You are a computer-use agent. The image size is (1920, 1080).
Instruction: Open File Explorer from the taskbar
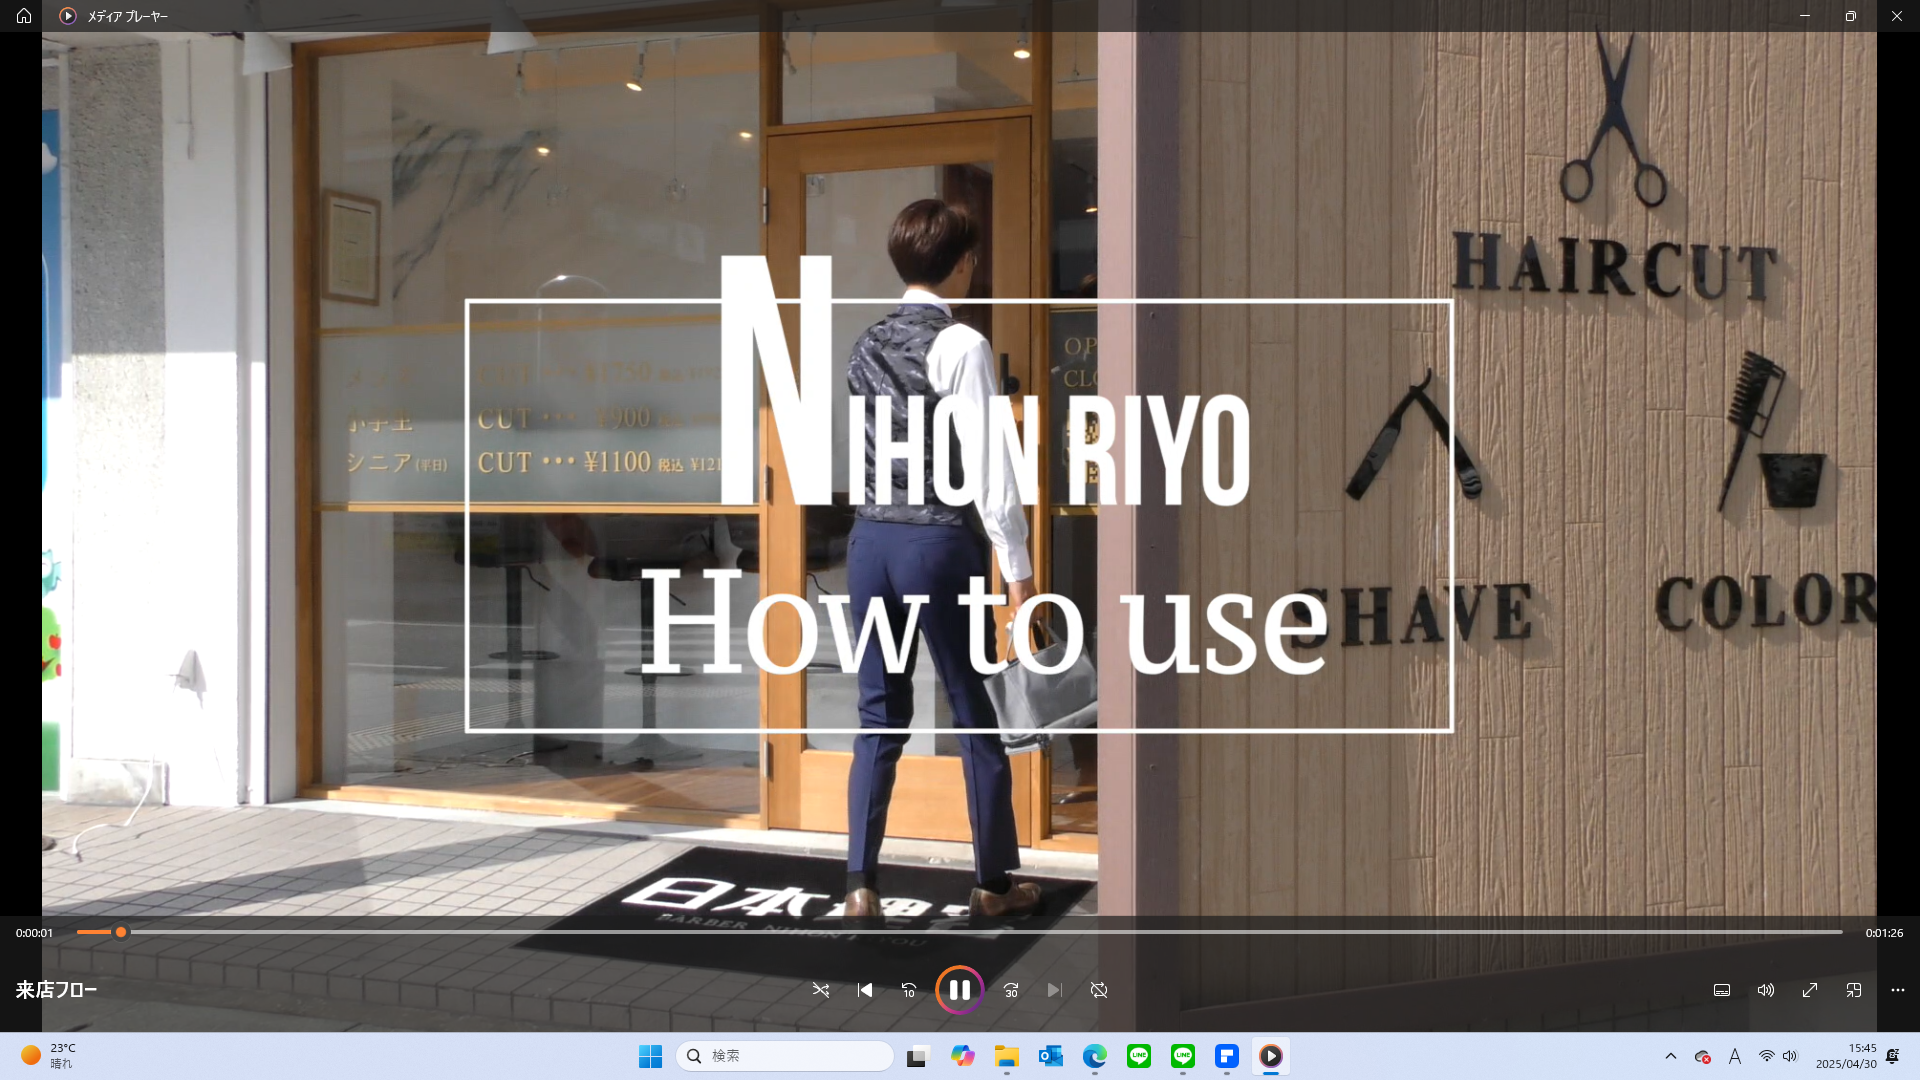pyautogui.click(x=1007, y=1056)
